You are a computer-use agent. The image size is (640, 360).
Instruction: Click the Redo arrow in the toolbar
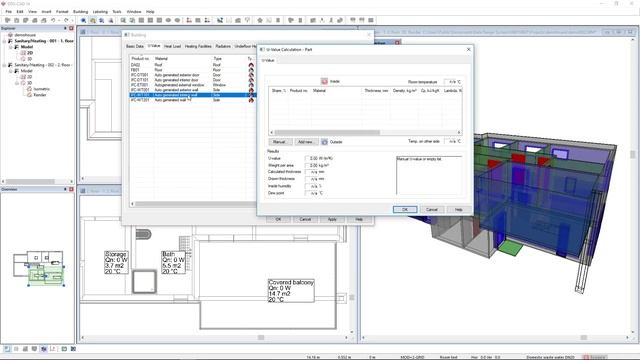(x=66, y=20)
